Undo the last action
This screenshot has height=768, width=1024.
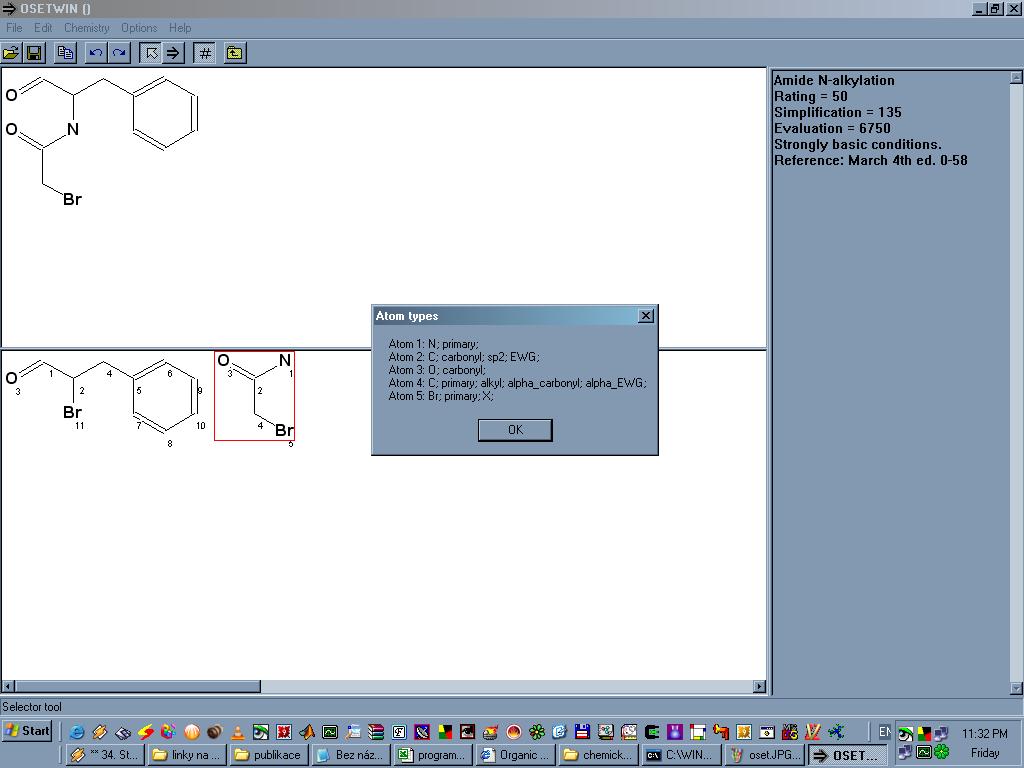point(96,54)
